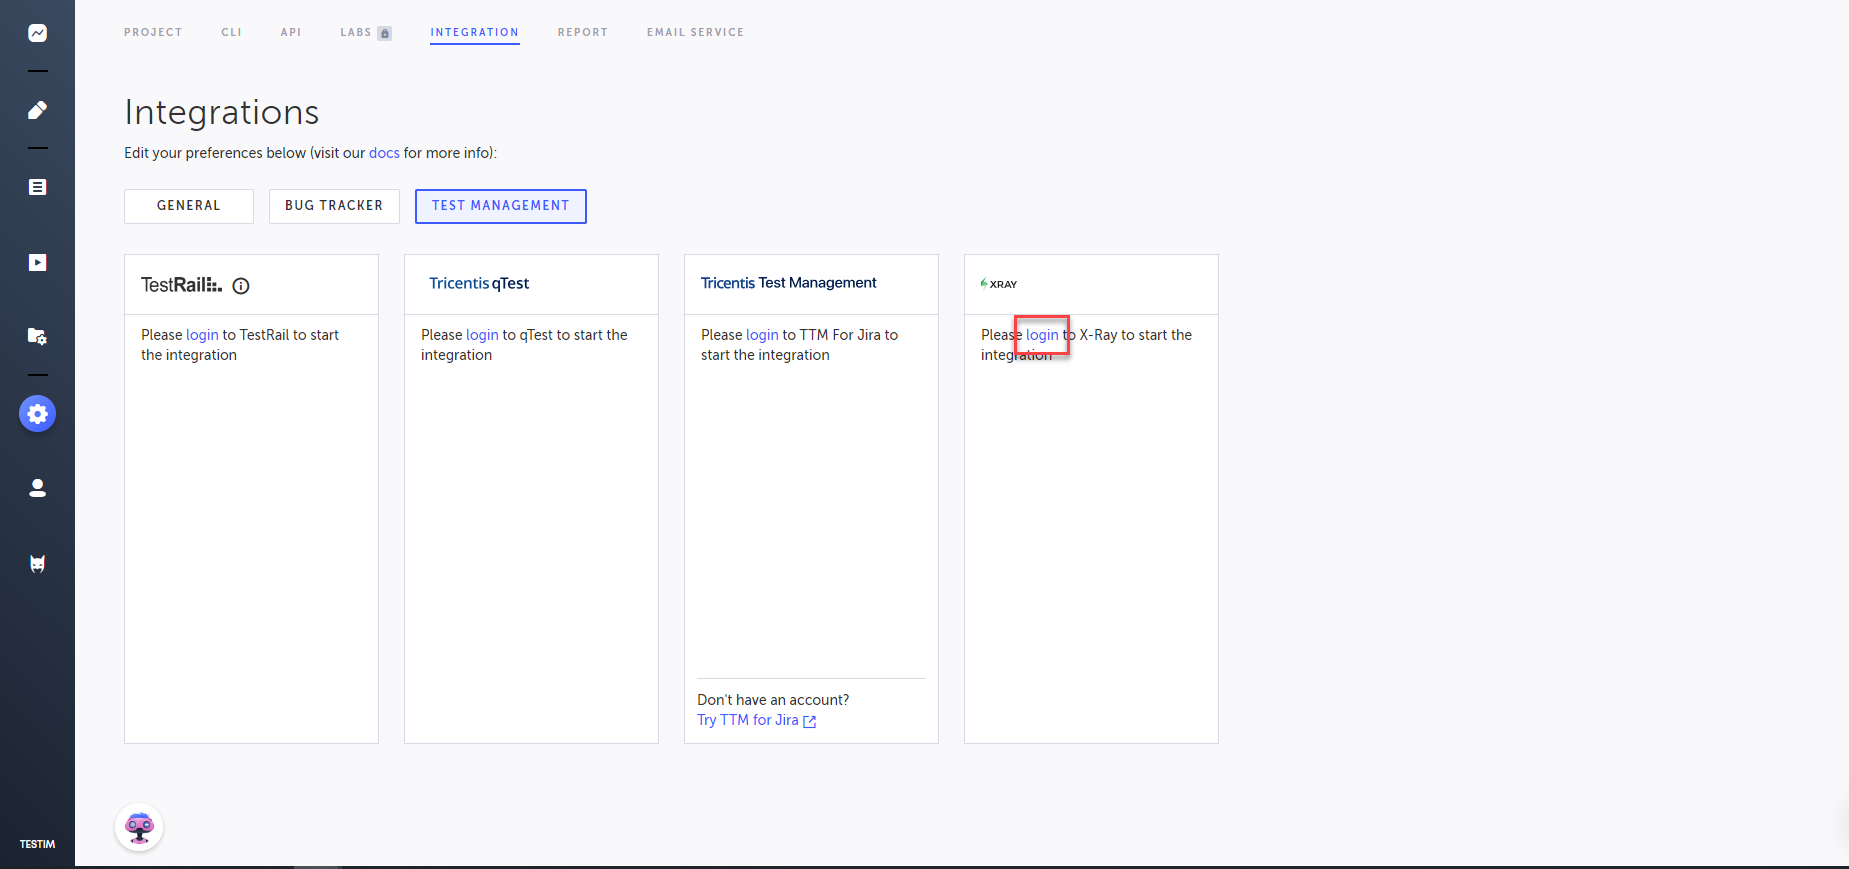Image resolution: width=1849 pixels, height=869 pixels.
Task: Open the play runs icon in sidebar
Action: pyautogui.click(x=37, y=263)
